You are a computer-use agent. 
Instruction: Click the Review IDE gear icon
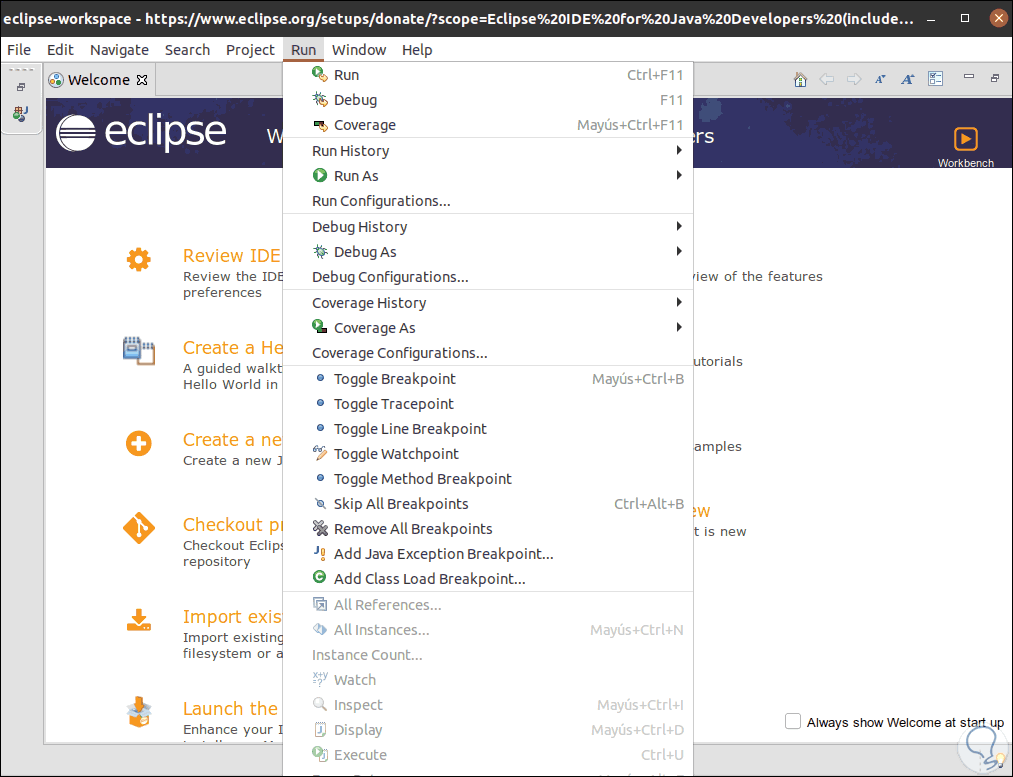pyautogui.click(x=139, y=260)
